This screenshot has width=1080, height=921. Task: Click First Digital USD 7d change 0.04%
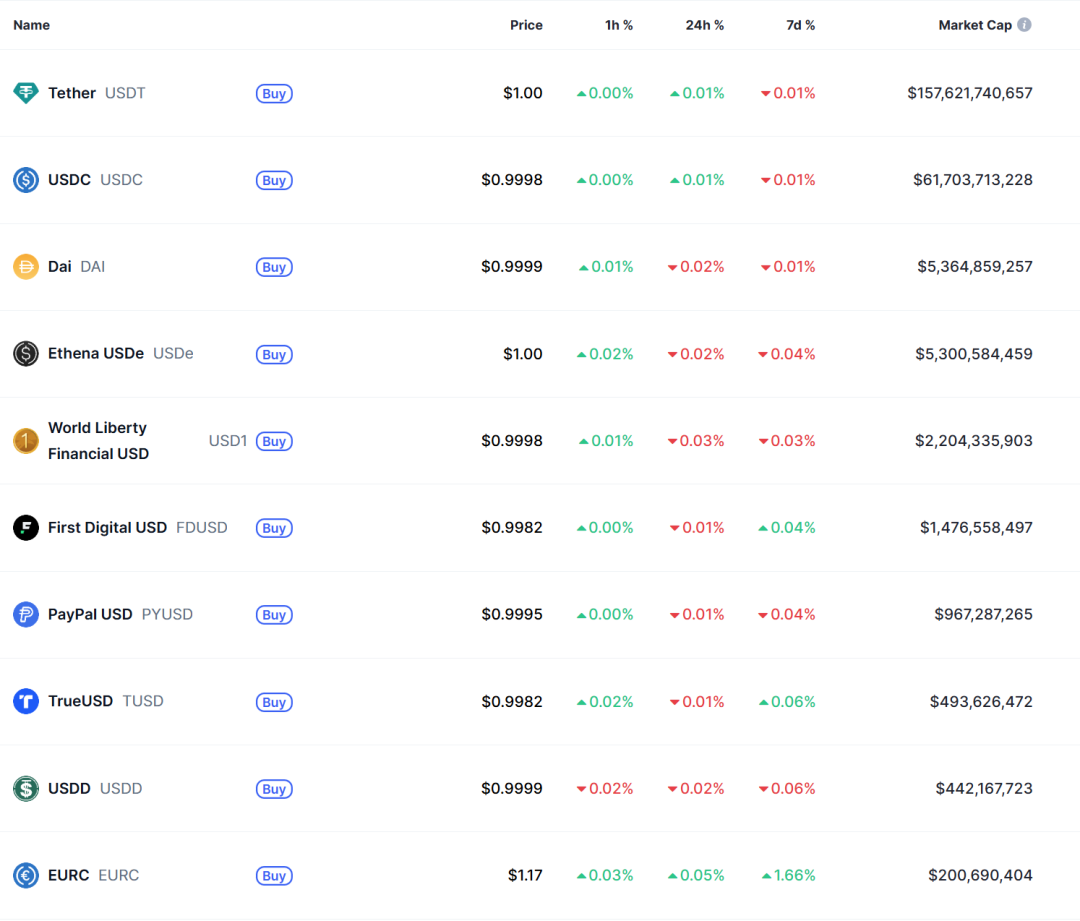click(787, 528)
